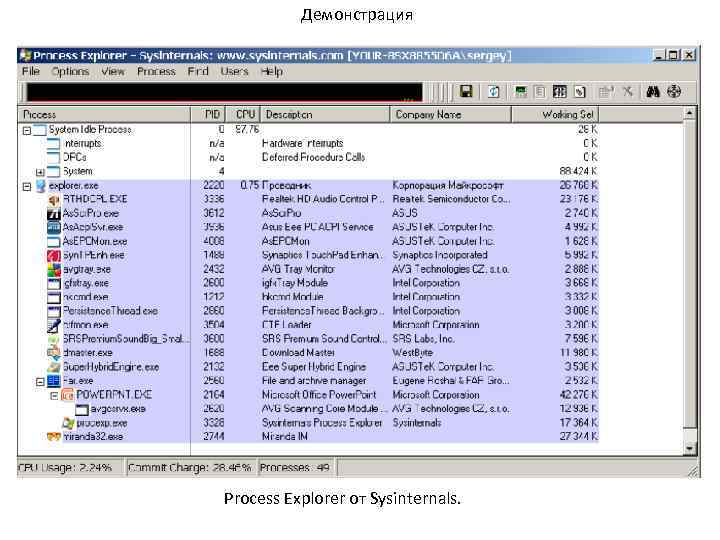
Task: Click the crosshair Find Window's Process icon
Action: point(674,91)
